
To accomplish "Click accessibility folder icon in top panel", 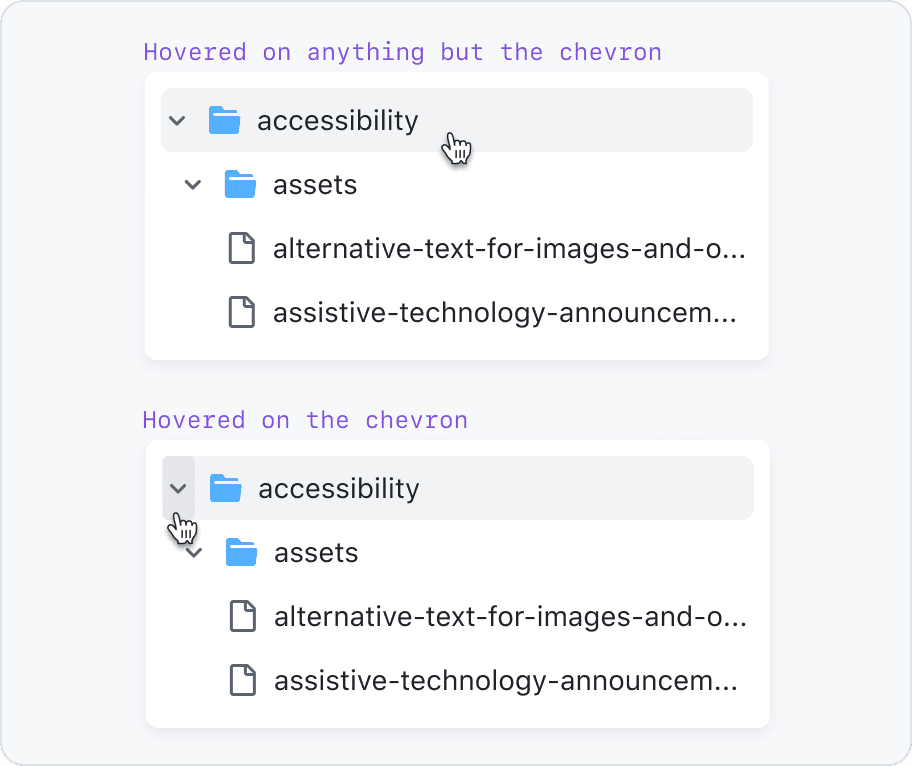I will [225, 120].
